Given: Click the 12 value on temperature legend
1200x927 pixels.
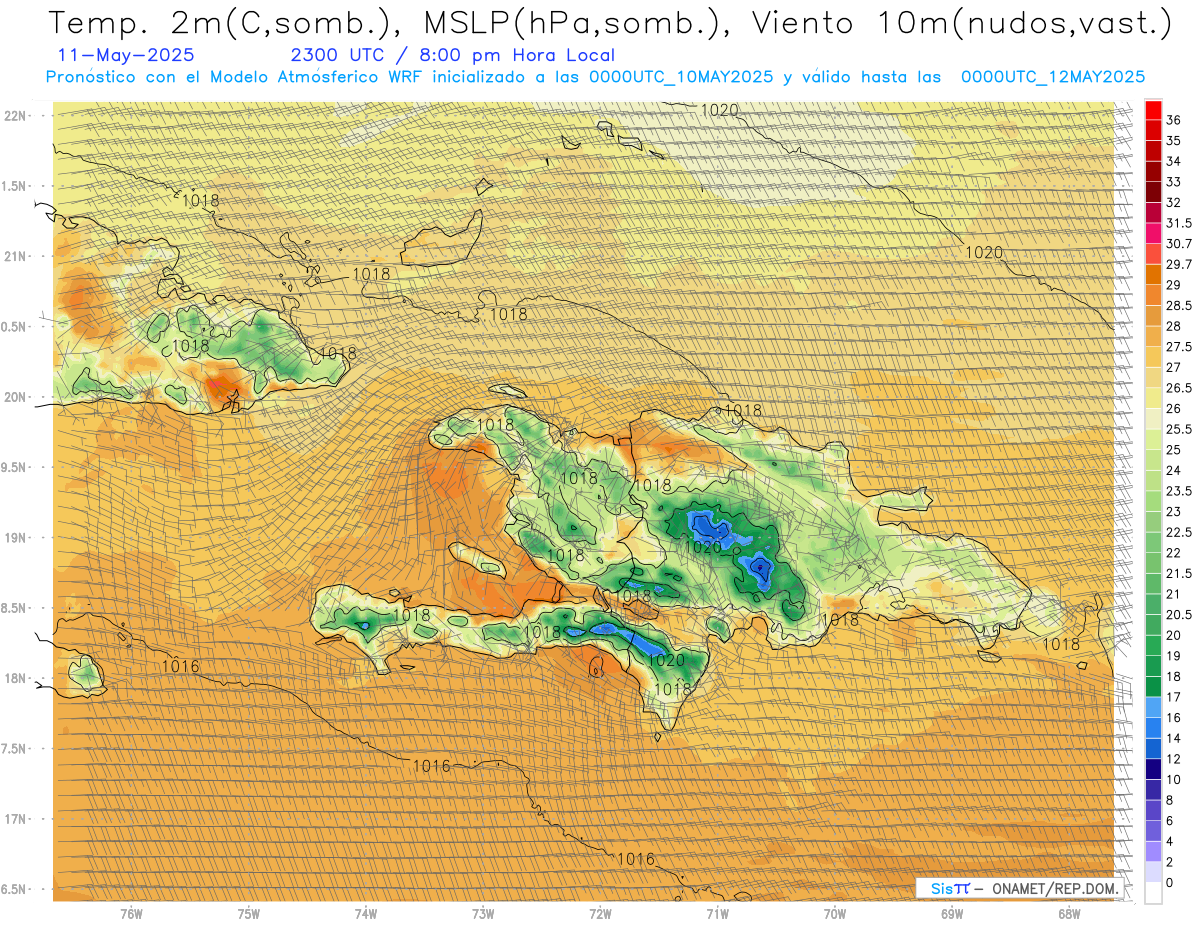Looking at the screenshot, I should (x=1174, y=759).
